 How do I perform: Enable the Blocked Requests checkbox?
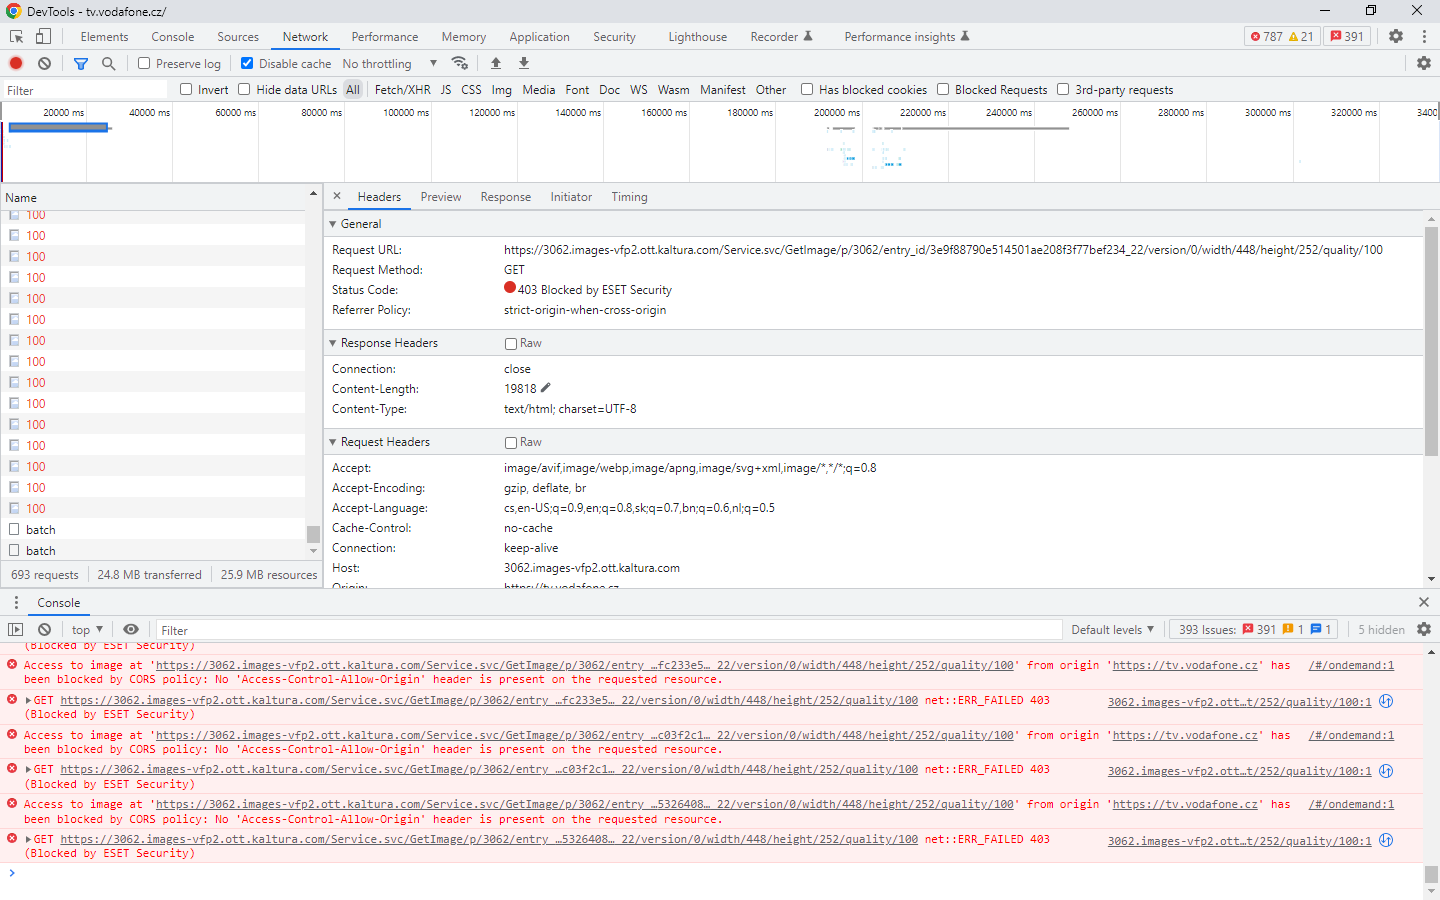tap(943, 89)
